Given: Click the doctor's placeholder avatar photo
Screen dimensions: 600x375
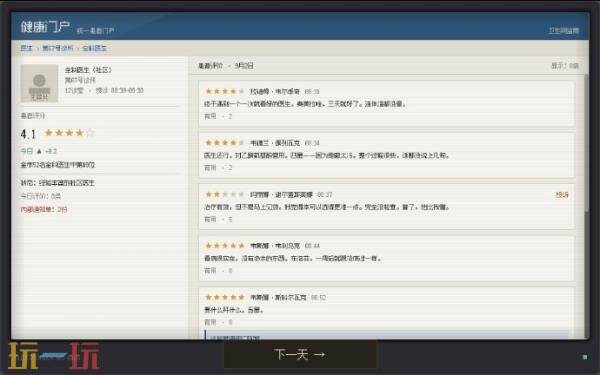Looking at the screenshot, I should 39,83.
